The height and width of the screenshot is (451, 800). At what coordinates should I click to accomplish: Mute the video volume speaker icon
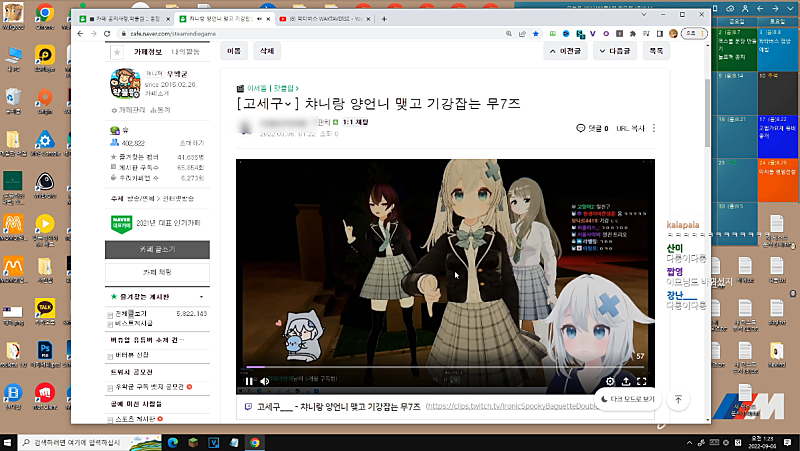[x=264, y=381]
